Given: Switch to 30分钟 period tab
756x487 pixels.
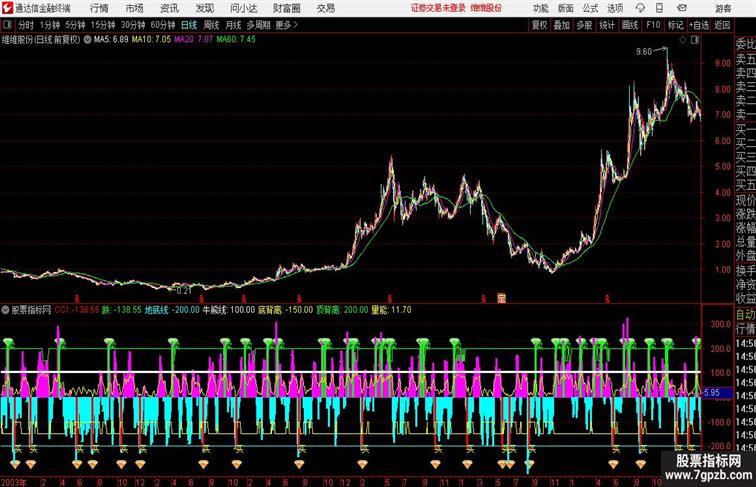Looking at the screenshot, I should (x=133, y=25).
